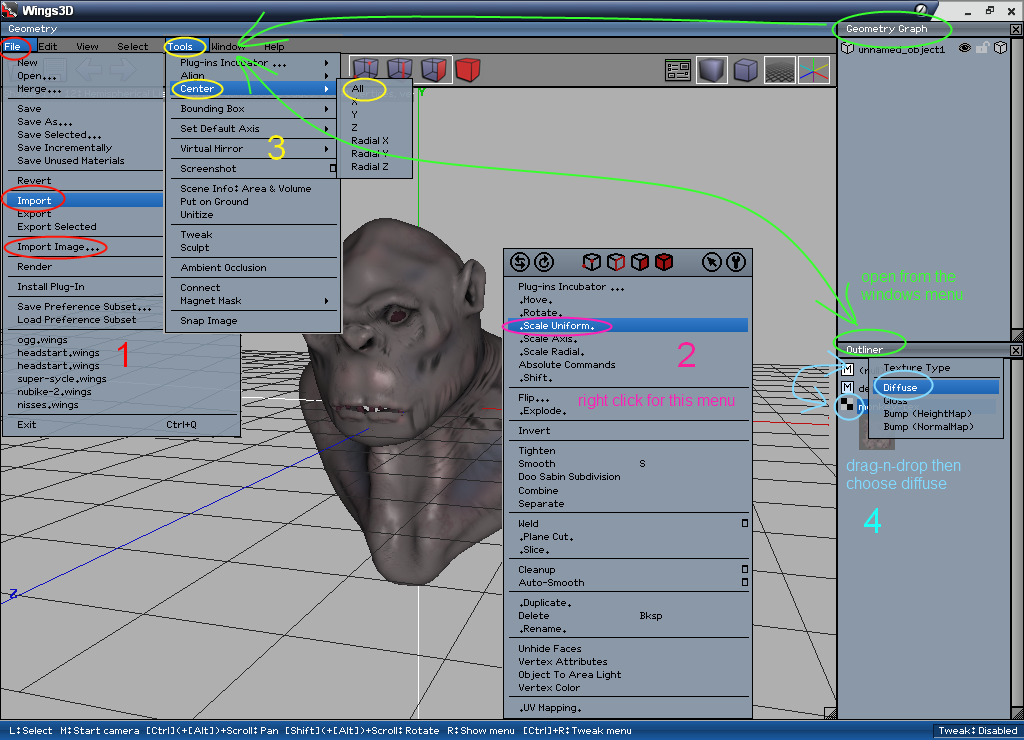Viewport: 1024px width, 740px height.
Task: Toggle visibility eye of unnamed_object1
Action: tap(965, 48)
